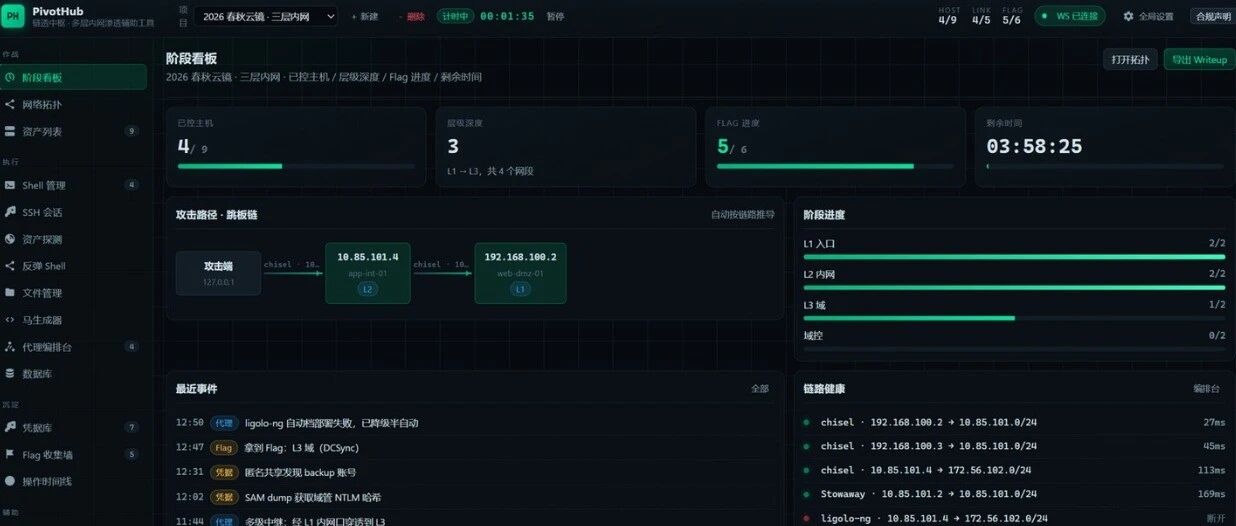Click 匿名共享发现 backup 账号 event

(x=300, y=472)
